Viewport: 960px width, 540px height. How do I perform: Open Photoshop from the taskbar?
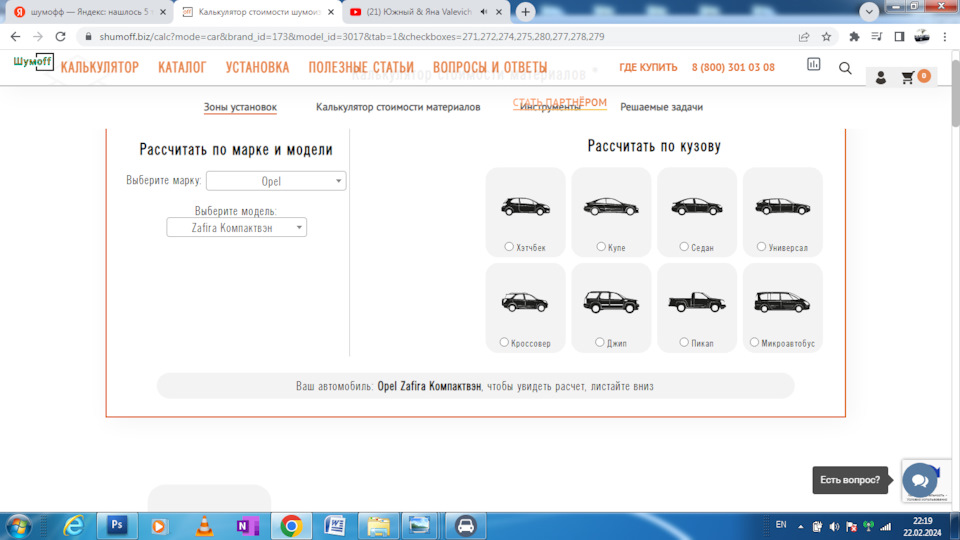(x=116, y=525)
